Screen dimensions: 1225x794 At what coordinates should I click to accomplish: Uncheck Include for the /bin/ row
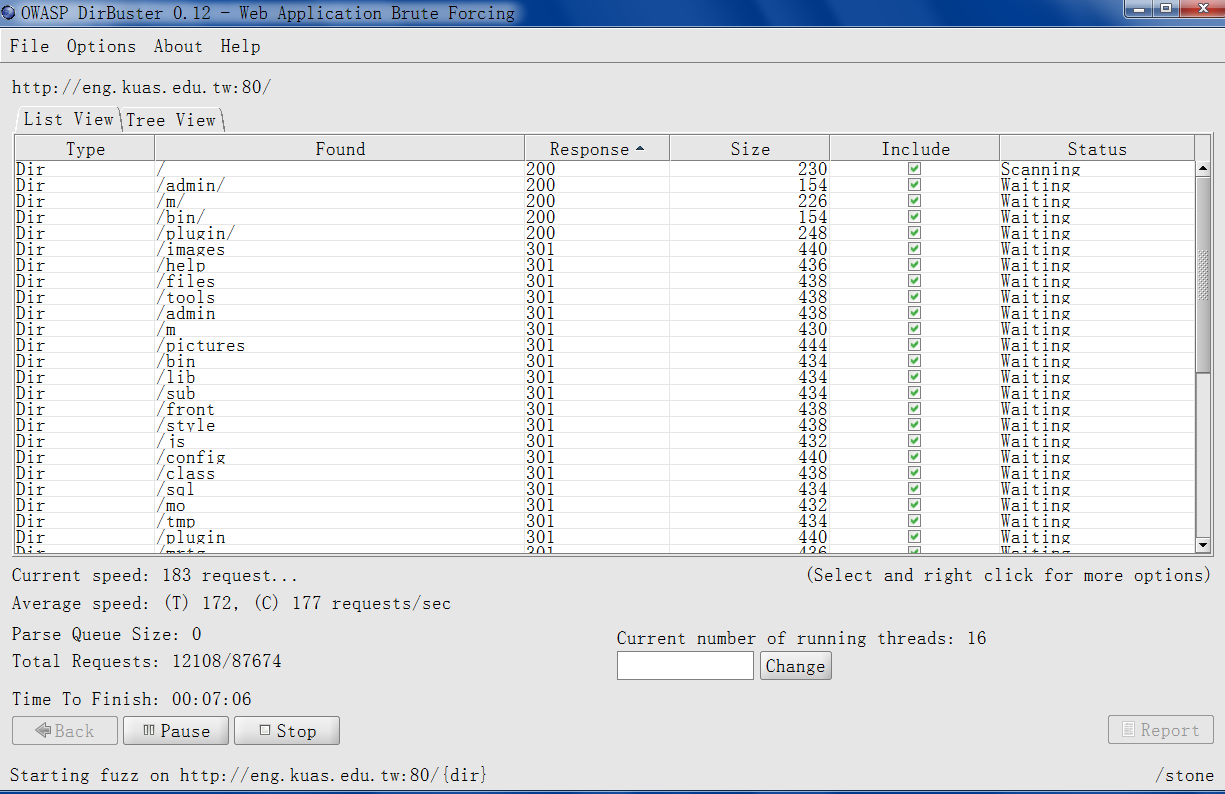point(914,217)
